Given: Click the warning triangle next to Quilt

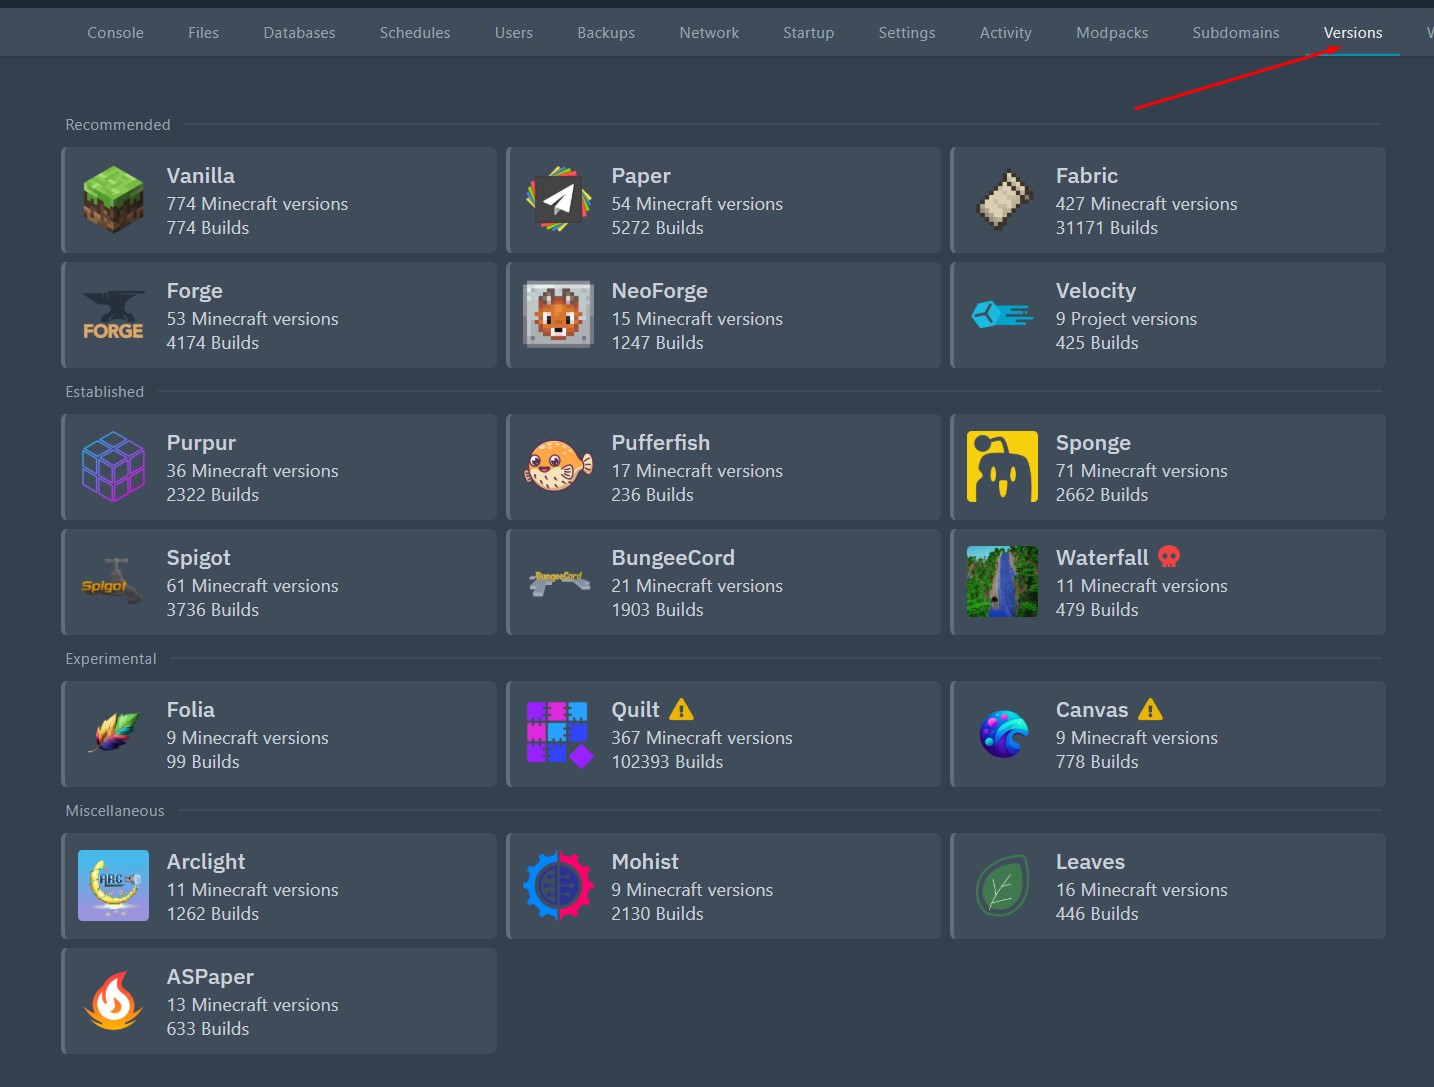Looking at the screenshot, I should tap(681, 710).
